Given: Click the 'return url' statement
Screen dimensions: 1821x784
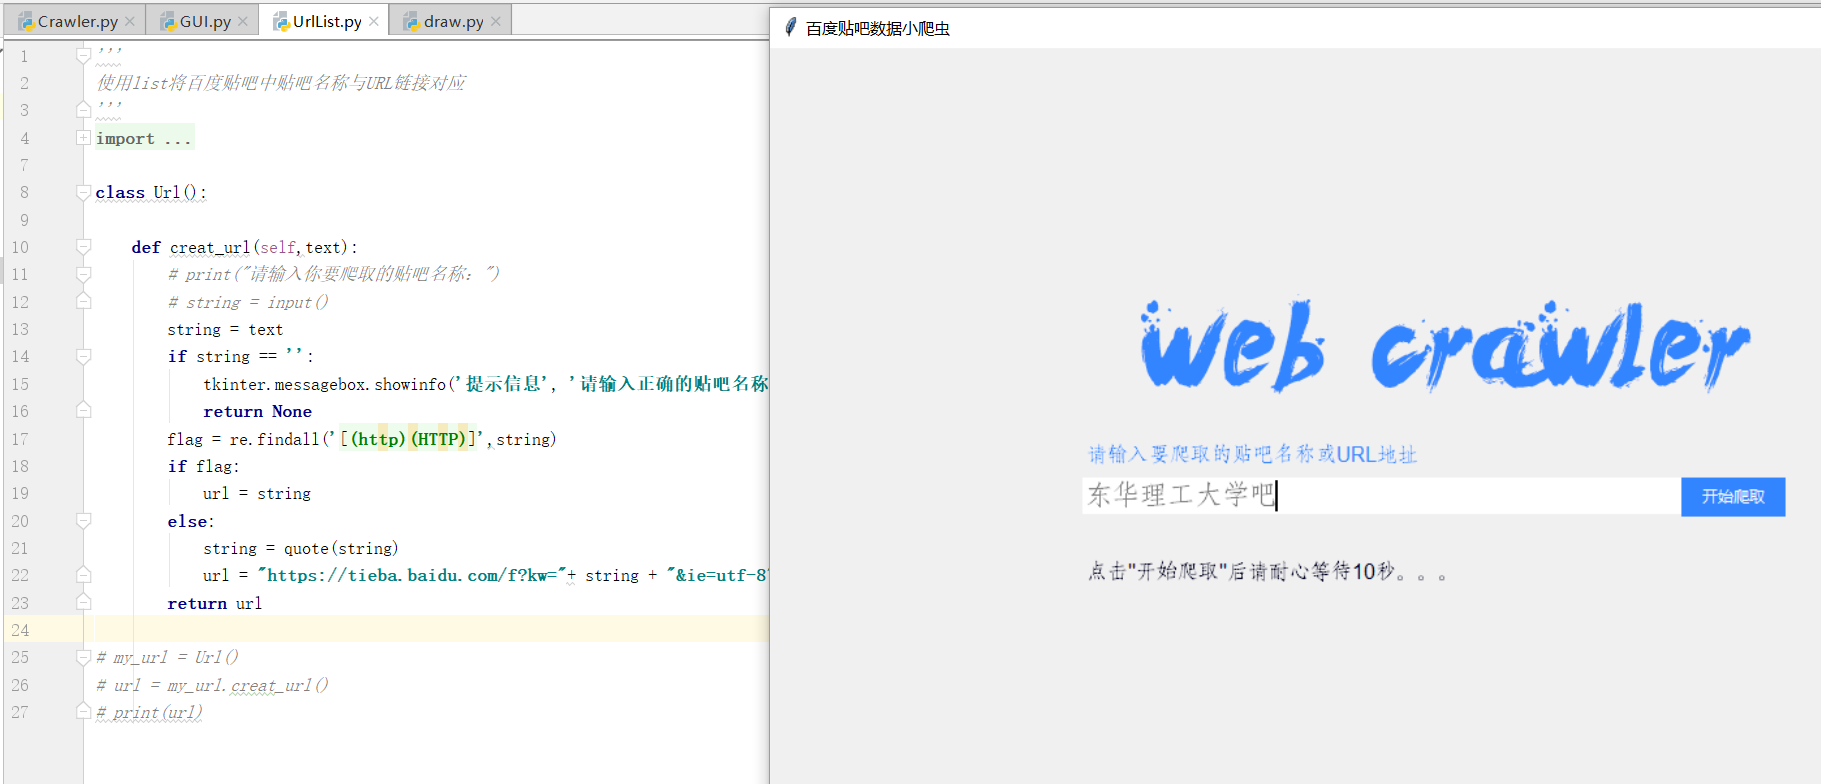Looking at the screenshot, I should (215, 603).
